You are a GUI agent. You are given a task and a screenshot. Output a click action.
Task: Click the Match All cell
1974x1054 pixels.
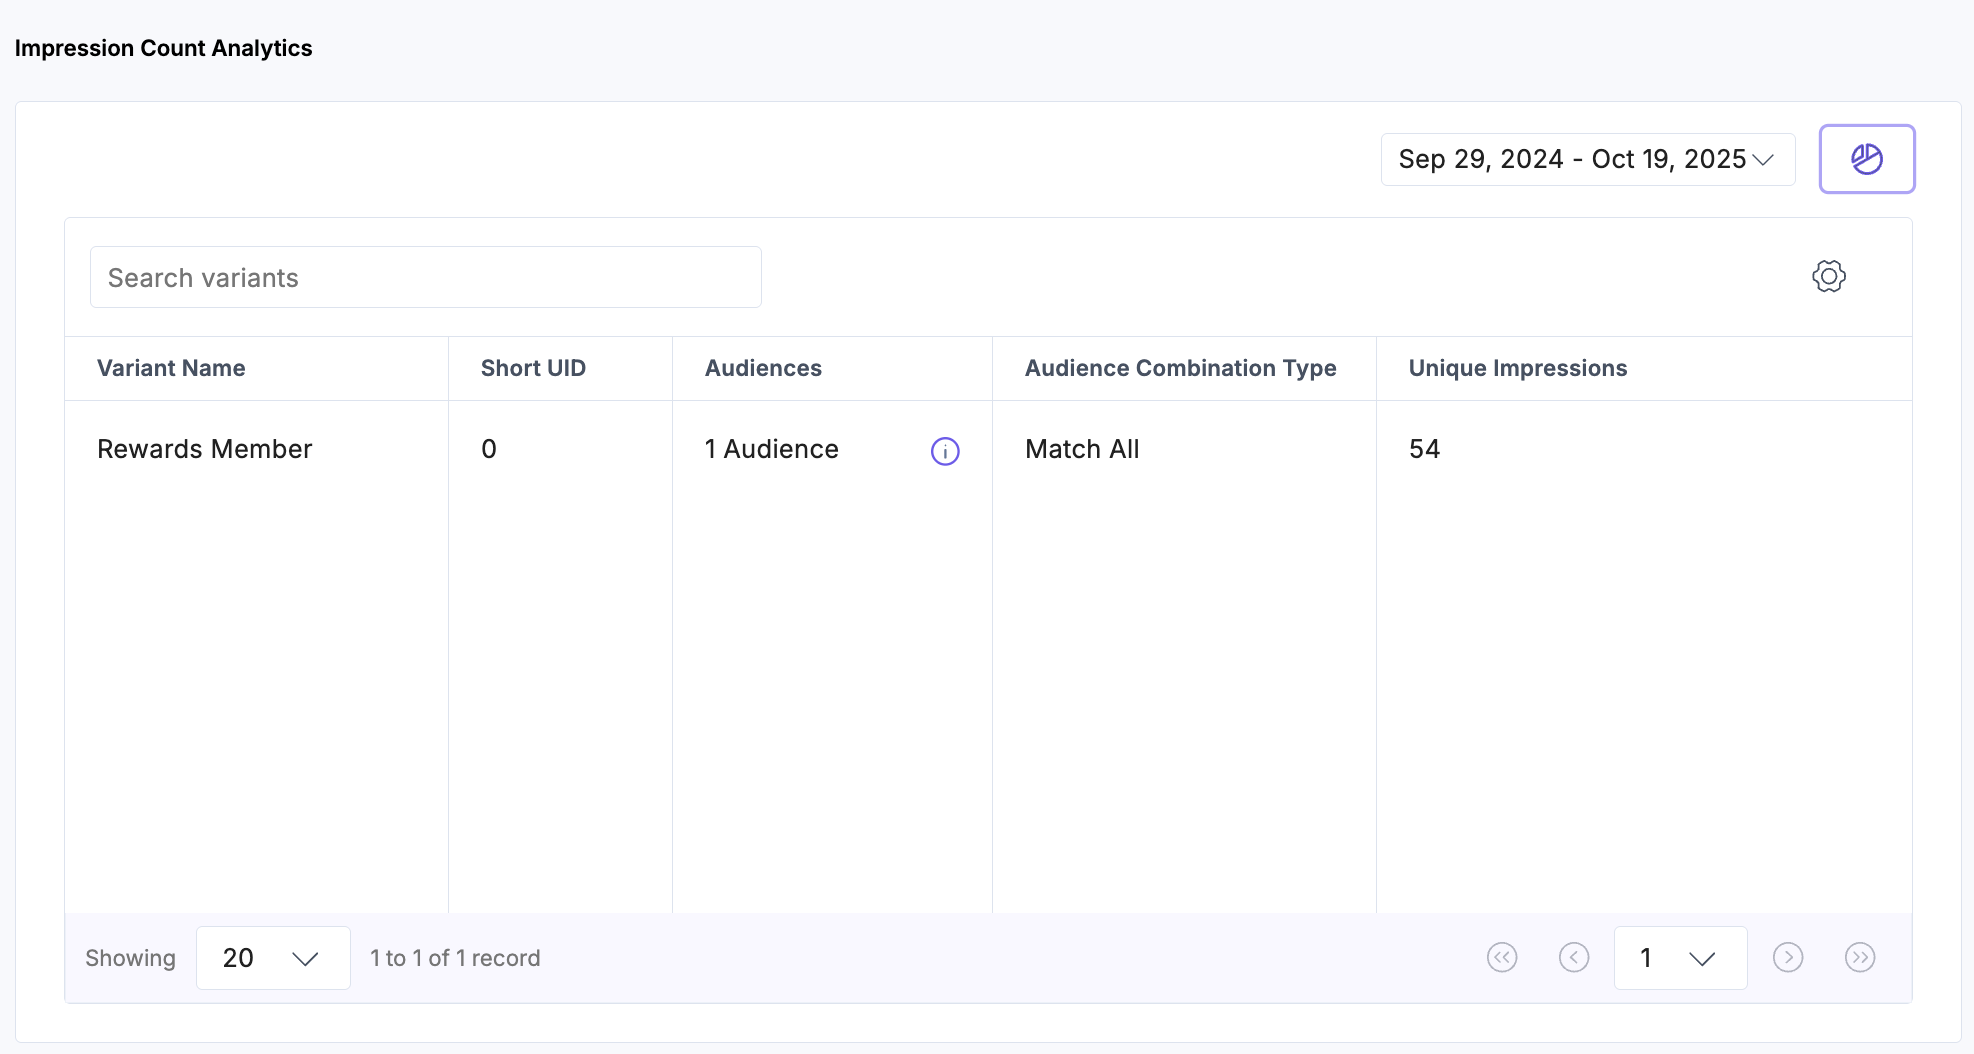coord(1082,449)
